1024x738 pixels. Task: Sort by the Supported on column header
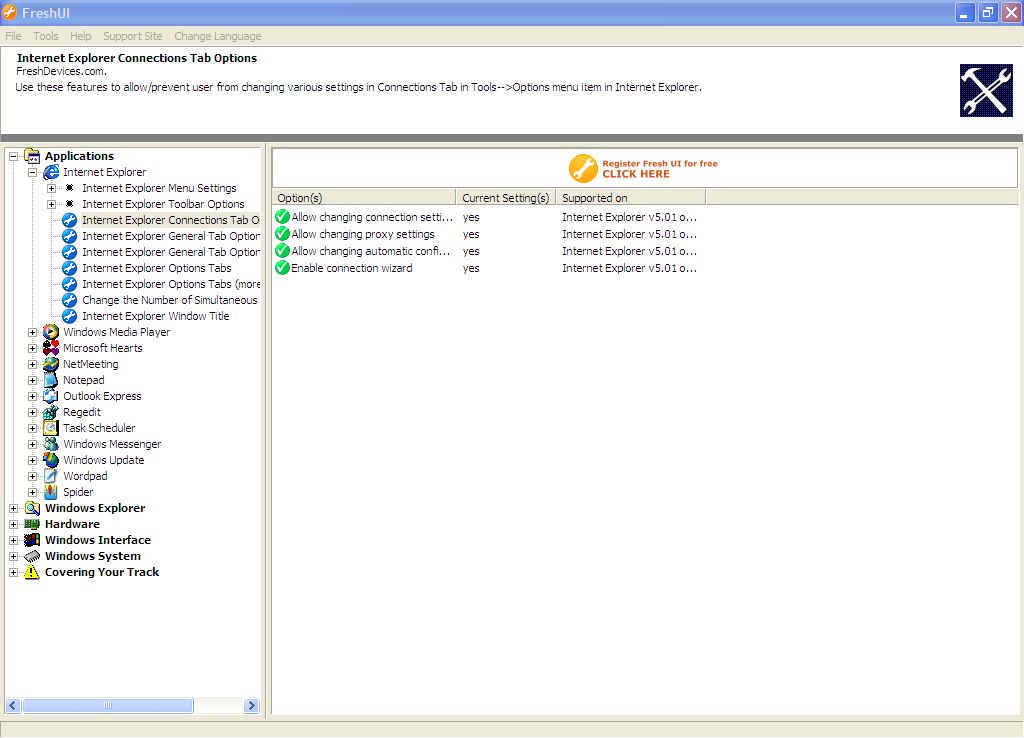point(631,198)
